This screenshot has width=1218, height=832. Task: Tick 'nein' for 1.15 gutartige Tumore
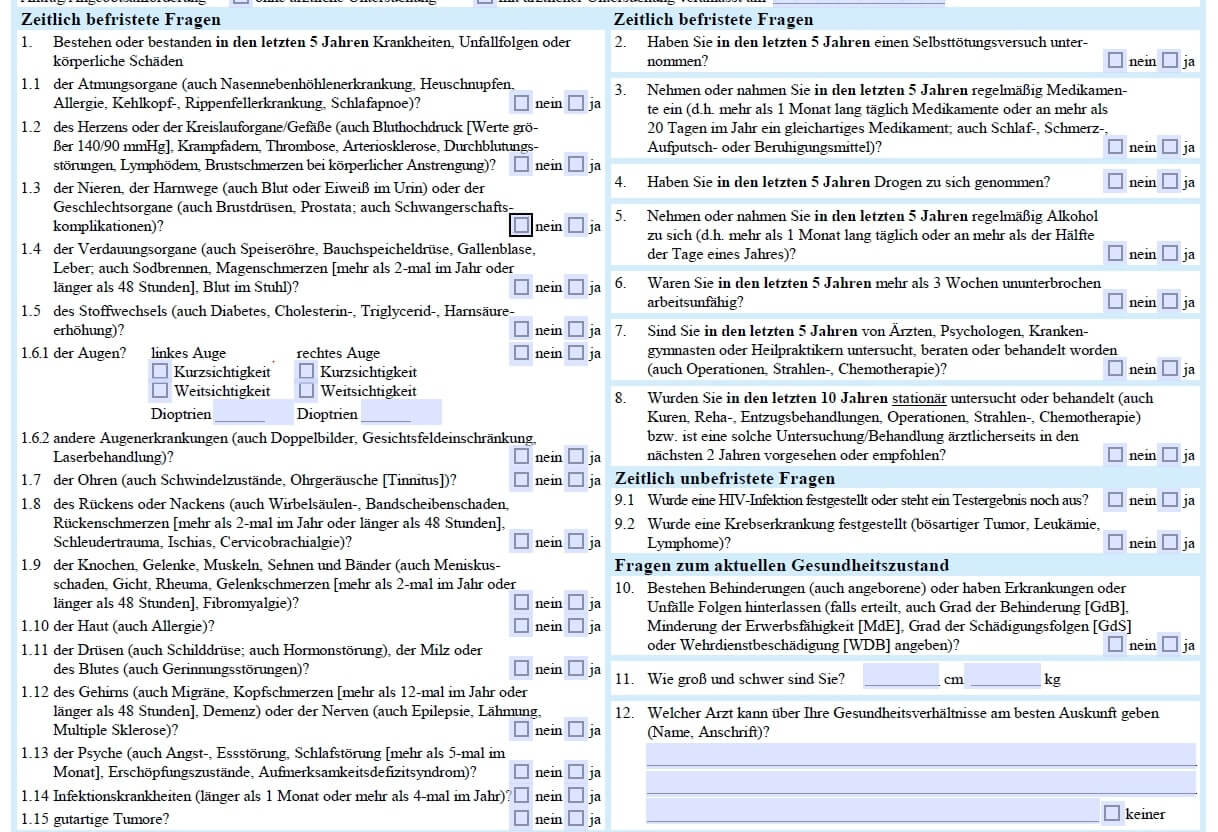pos(522,818)
